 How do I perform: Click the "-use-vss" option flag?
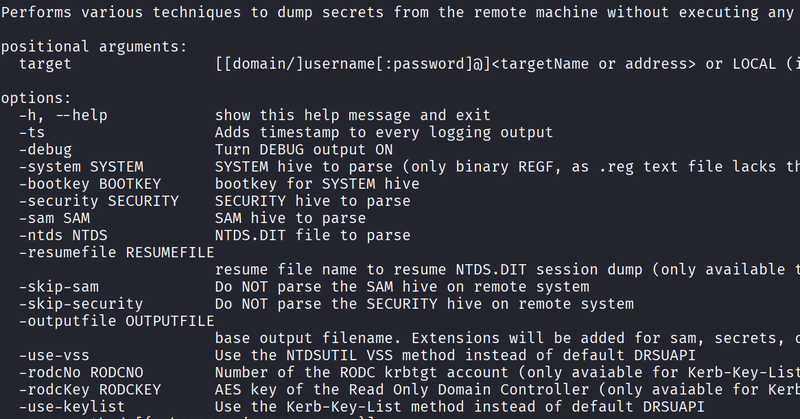coord(54,355)
